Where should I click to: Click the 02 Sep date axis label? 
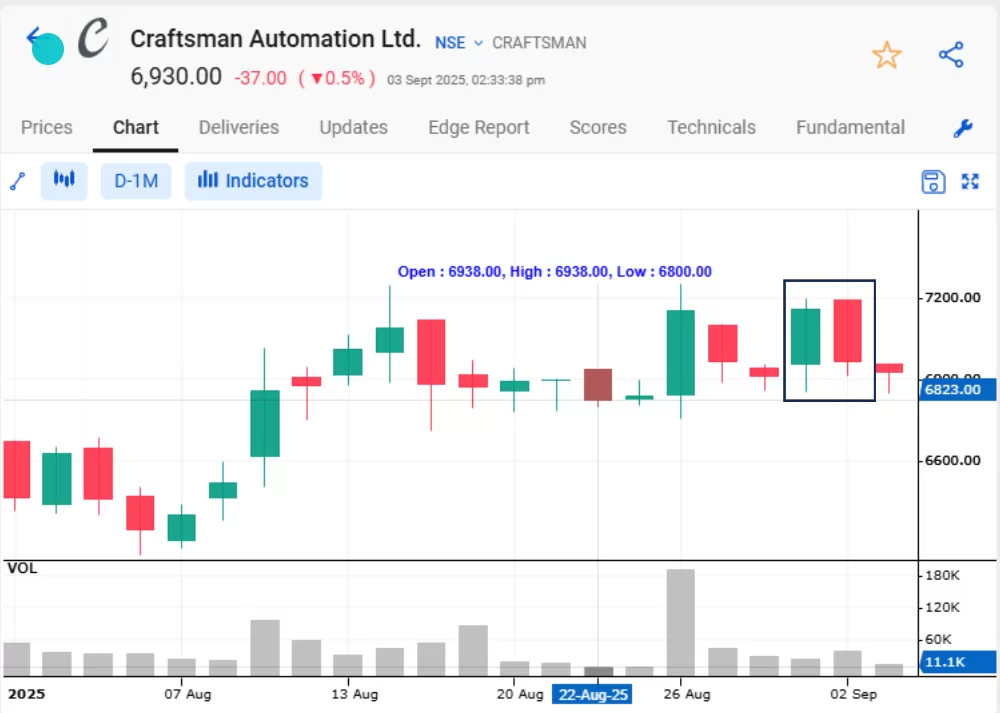[853, 694]
